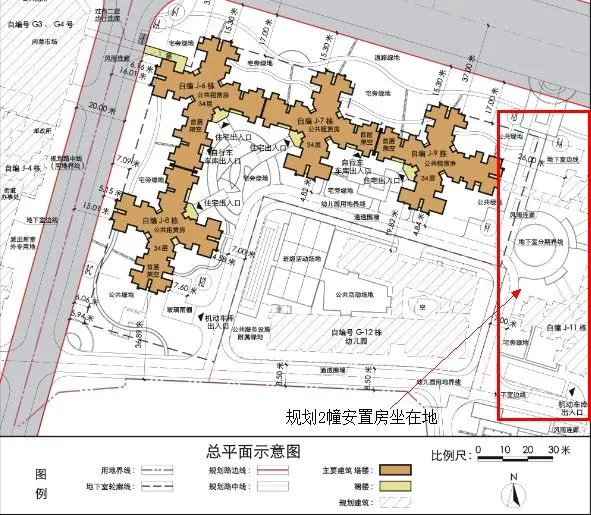Click the arrow above right-side 机动车库出入口 label
The width and height of the screenshot is (591, 515).
tap(572, 392)
